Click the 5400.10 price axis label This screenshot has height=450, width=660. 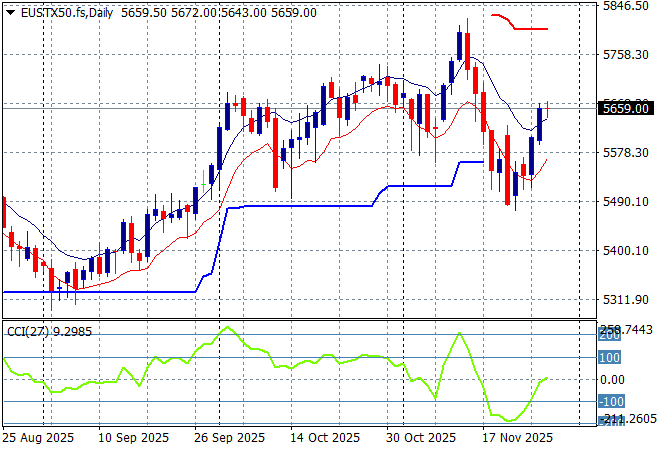[x=625, y=250]
